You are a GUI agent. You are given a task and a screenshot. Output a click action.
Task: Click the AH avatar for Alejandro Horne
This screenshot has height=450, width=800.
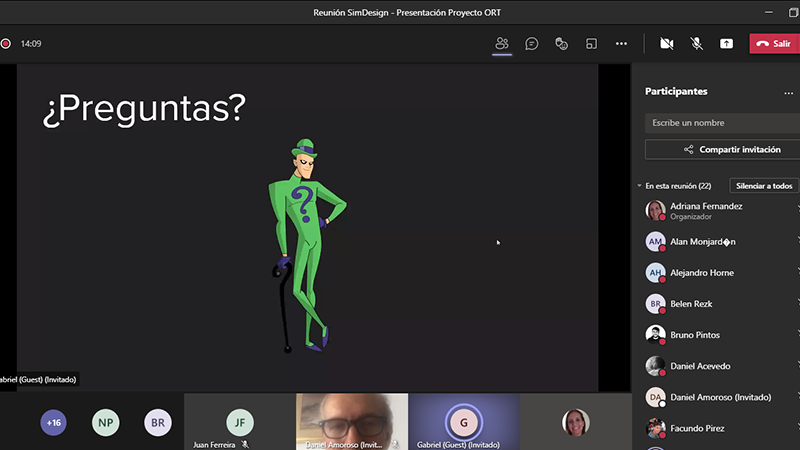[x=656, y=272]
